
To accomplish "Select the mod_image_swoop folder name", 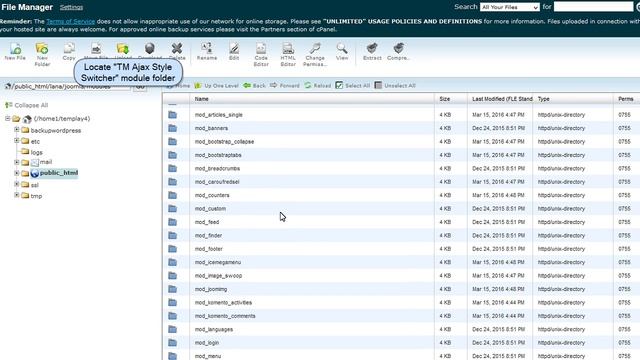I will tap(218, 276).
